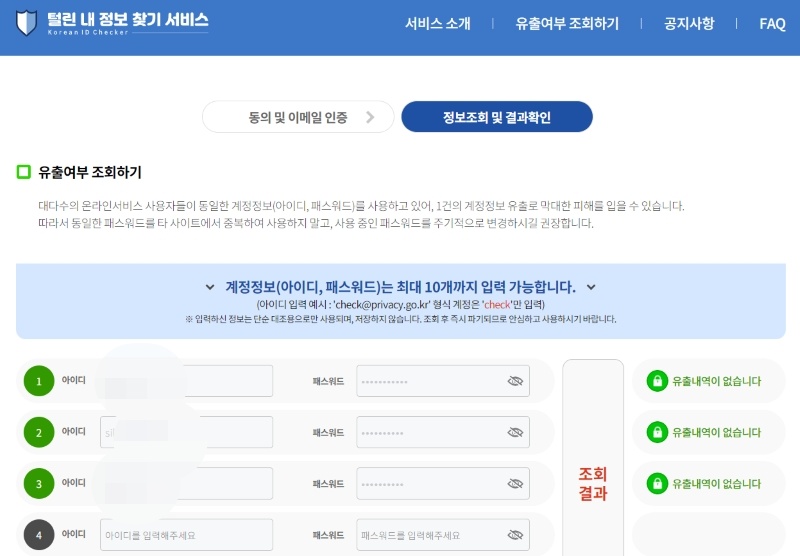Click the 계정정보(아이디, 패스워드)는 최대 10개까지 notice title
This screenshot has width=800, height=556.
tap(401, 287)
